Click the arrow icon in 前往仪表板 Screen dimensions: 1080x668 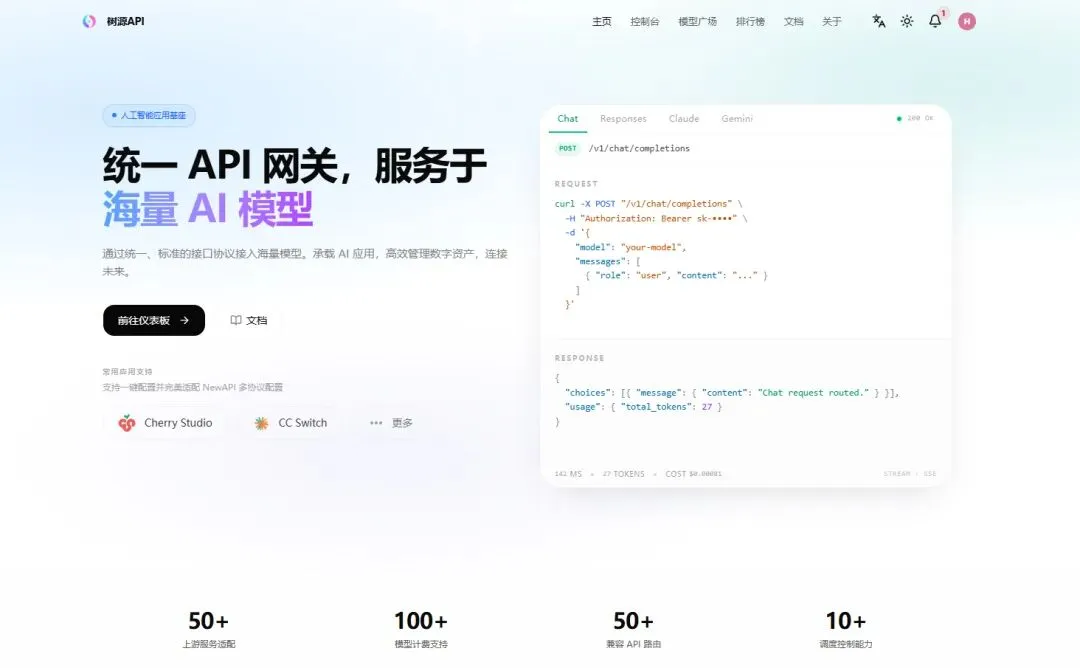pyautogui.click(x=185, y=320)
